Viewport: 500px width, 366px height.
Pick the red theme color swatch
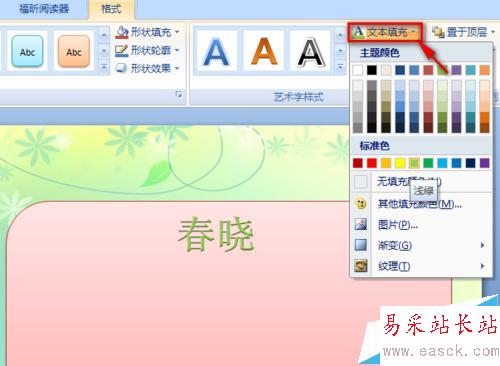pyautogui.click(x=428, y=70)
